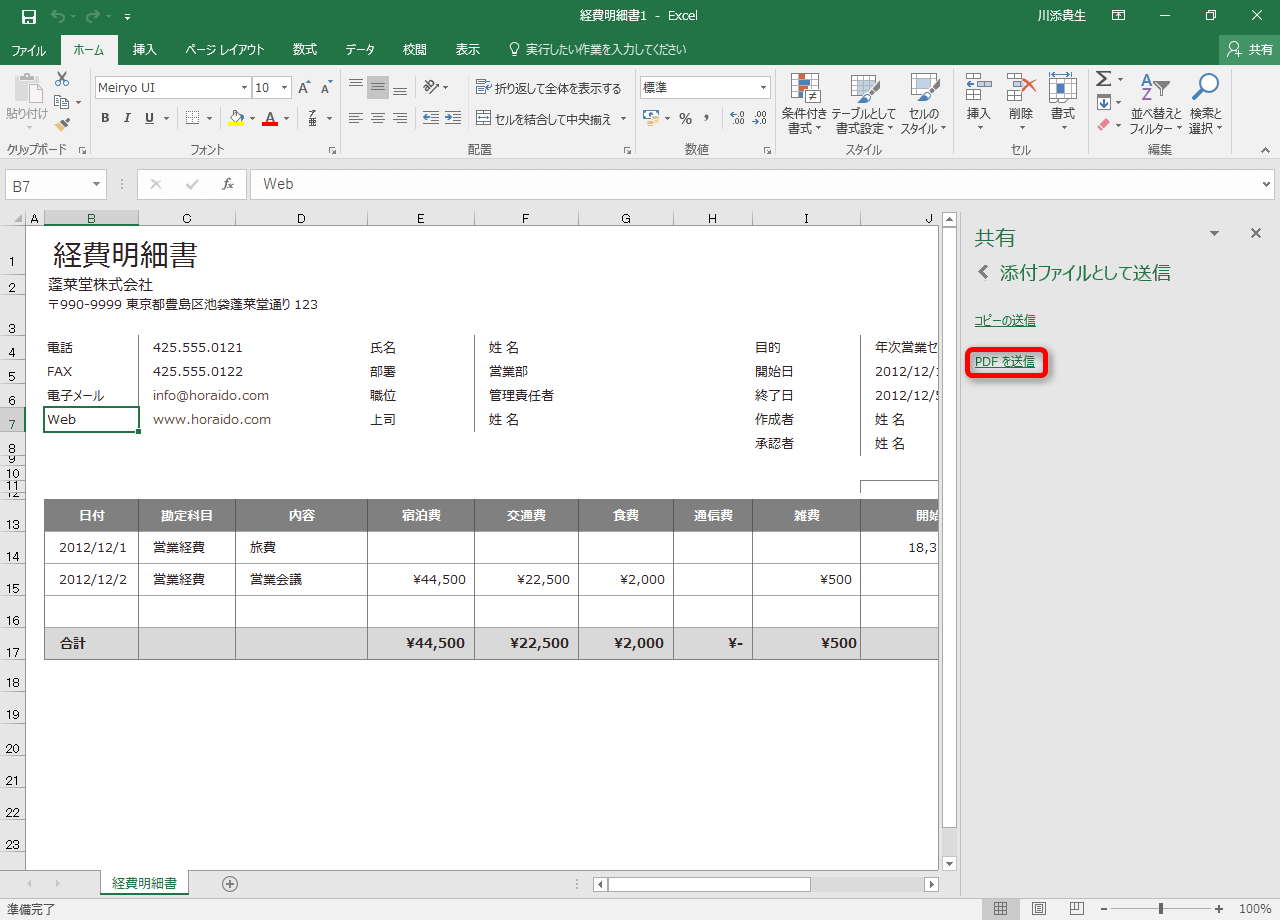This screenshot has height=920, width=1280.
Task: Click the Insert cells (挿入) icon
Action: (x=978, y=88)
